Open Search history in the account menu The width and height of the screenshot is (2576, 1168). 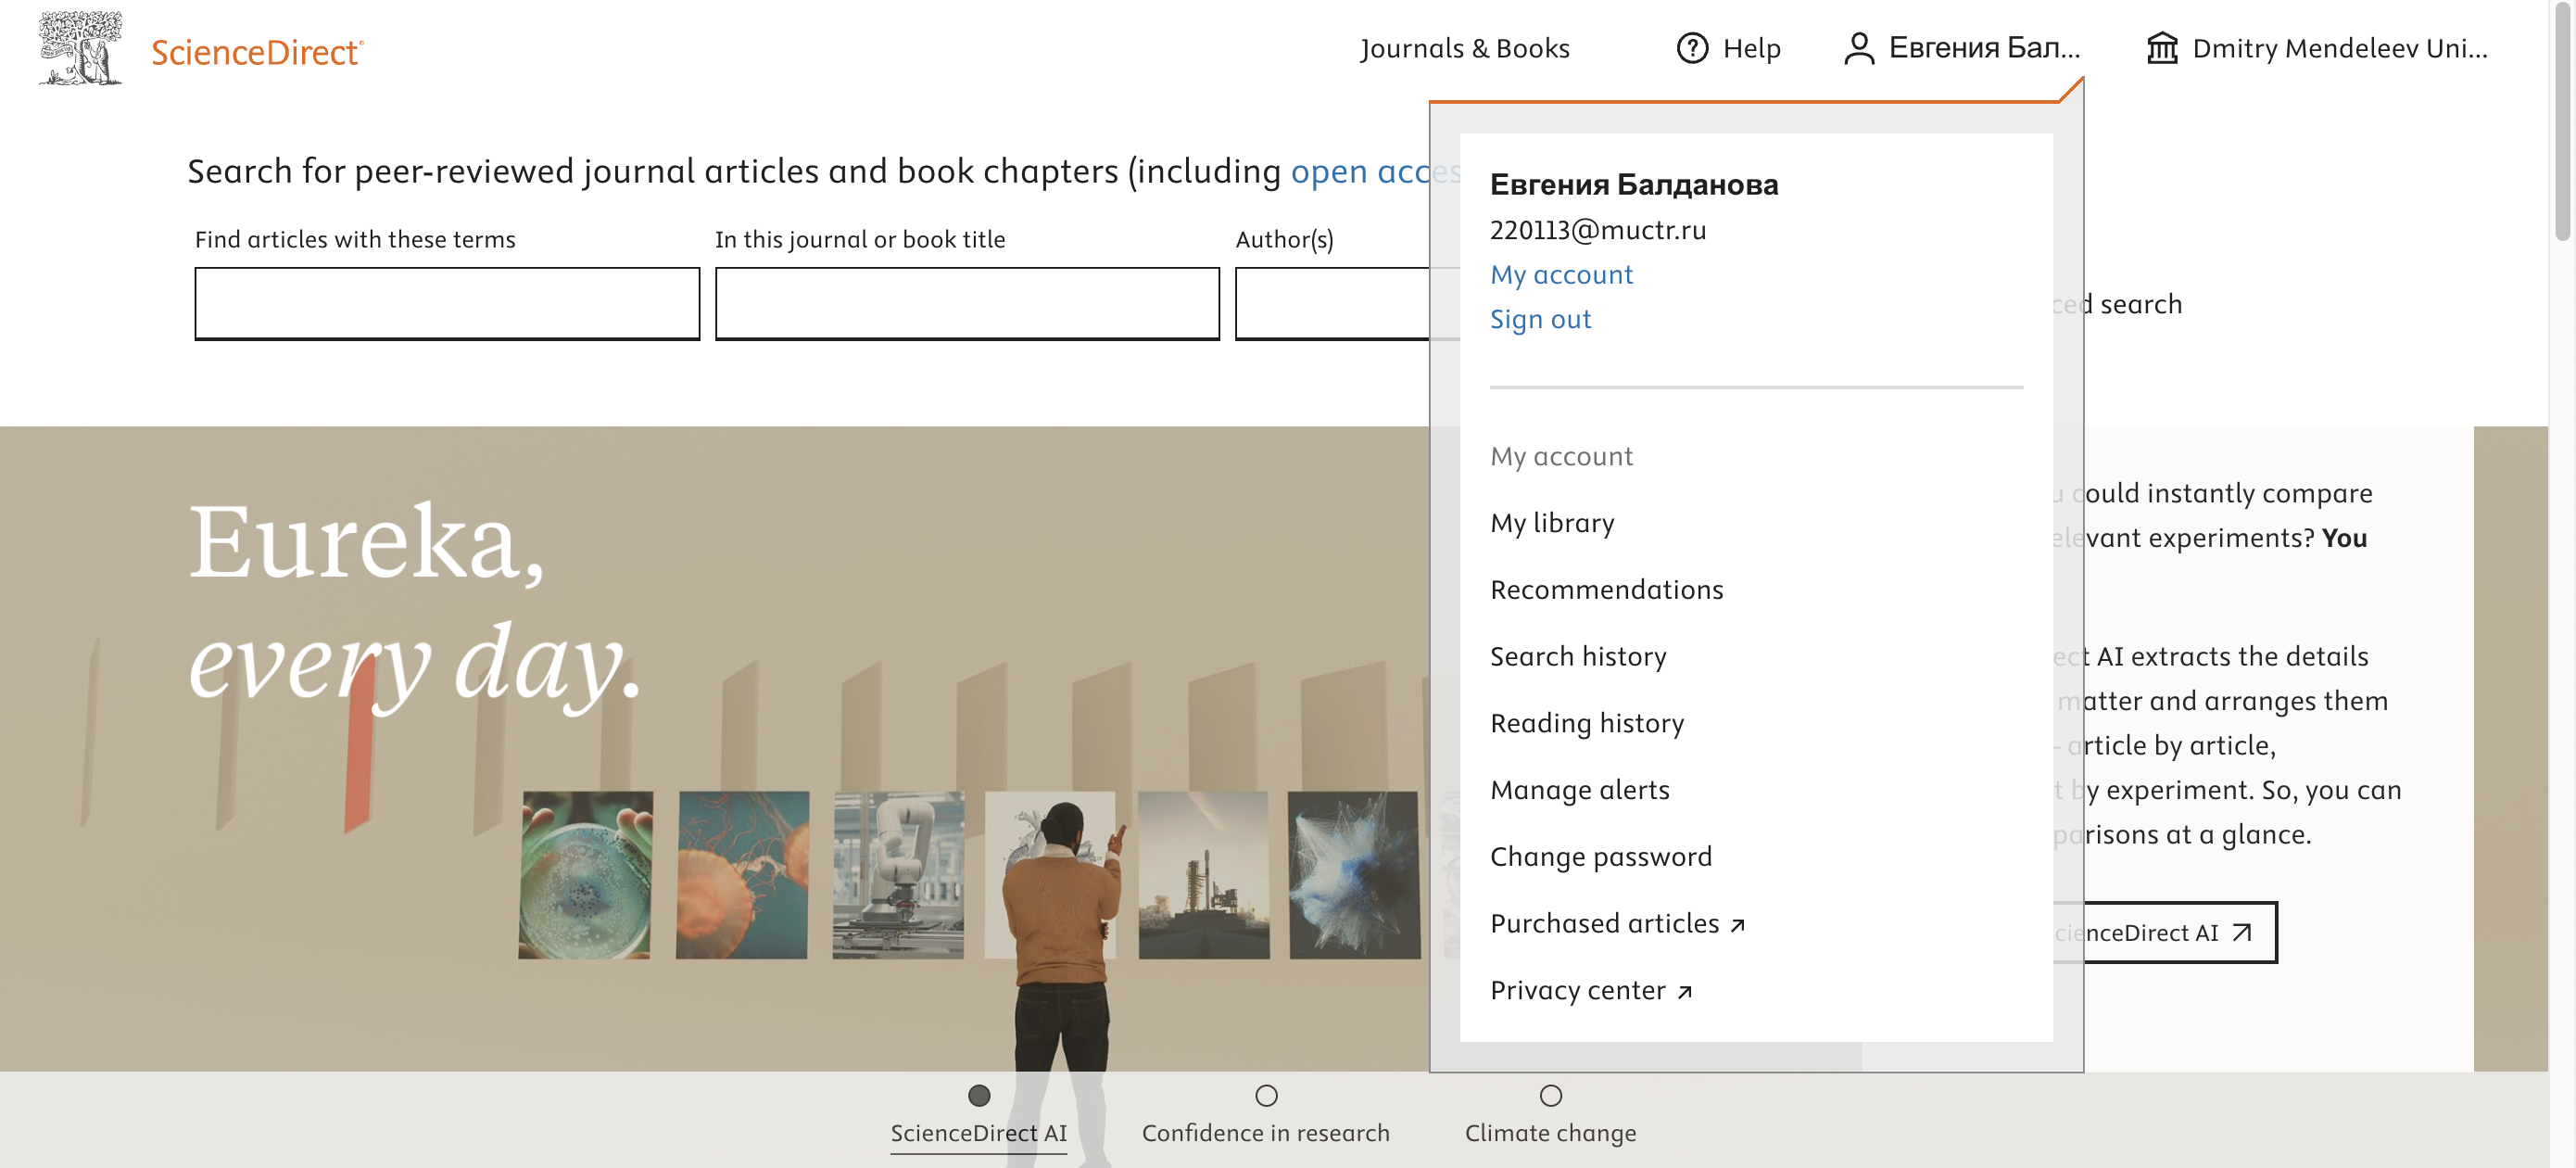click(x=1577, y=656)
